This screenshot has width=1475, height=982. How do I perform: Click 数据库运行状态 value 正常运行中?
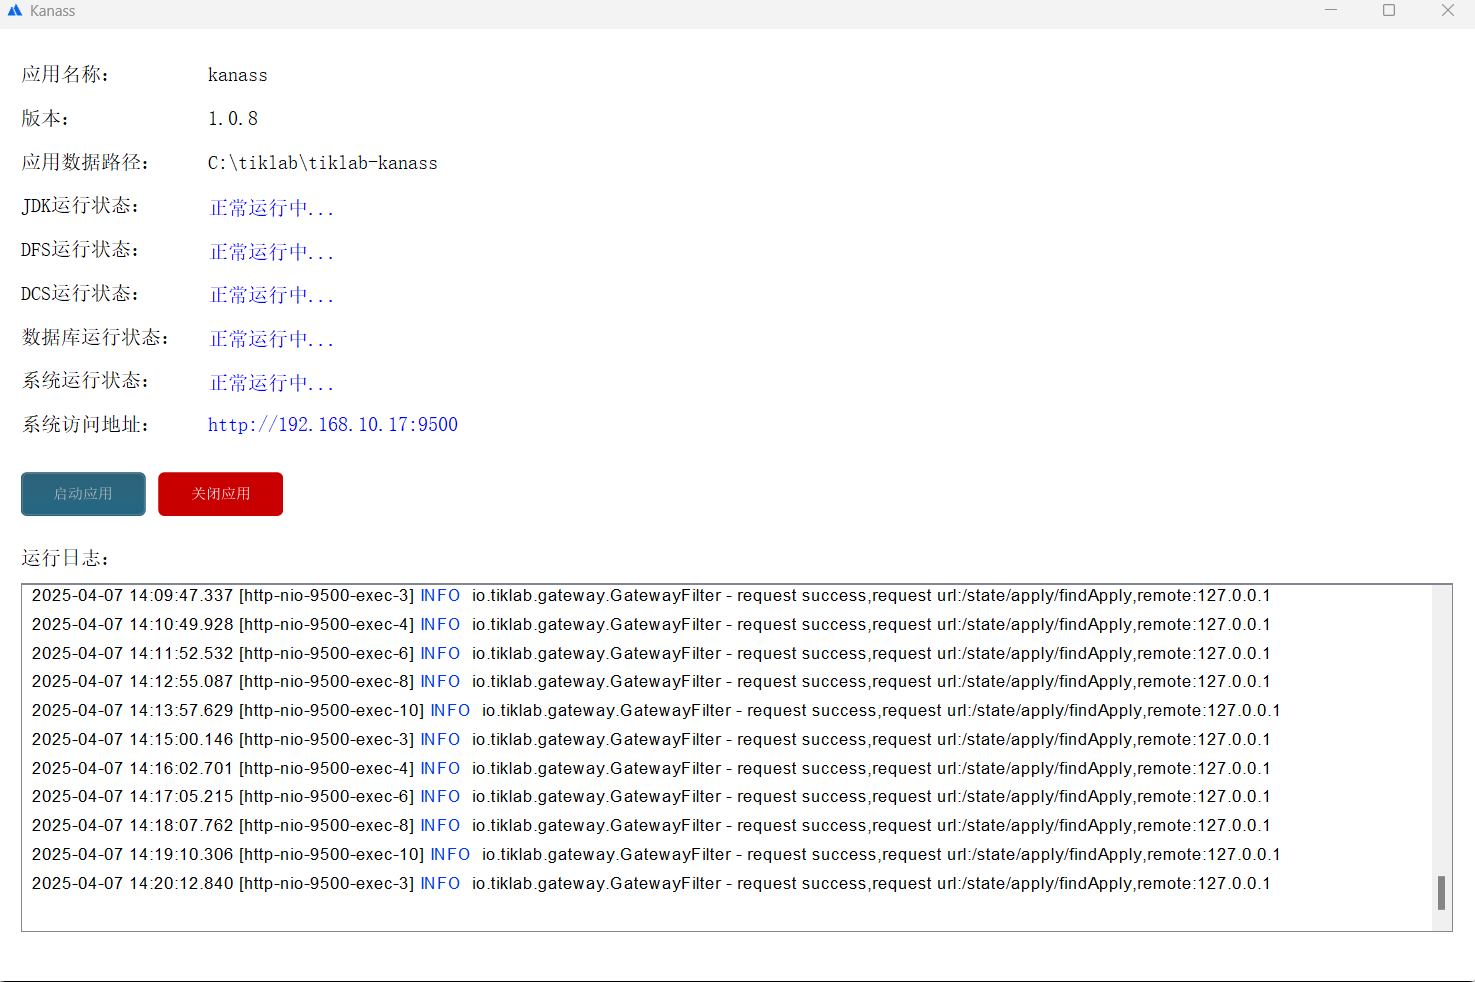271,339
